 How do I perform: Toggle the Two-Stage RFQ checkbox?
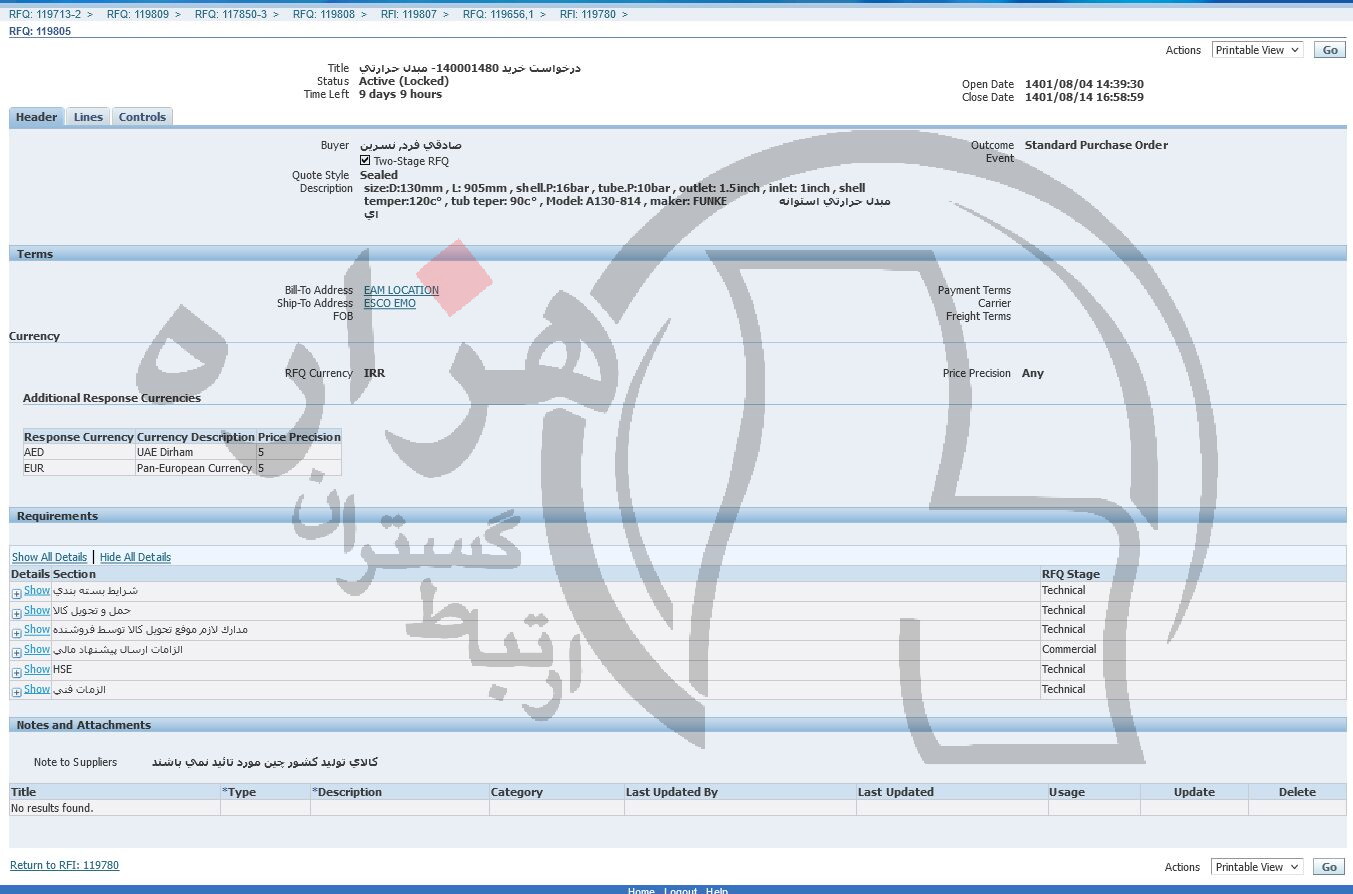(365, 160)
